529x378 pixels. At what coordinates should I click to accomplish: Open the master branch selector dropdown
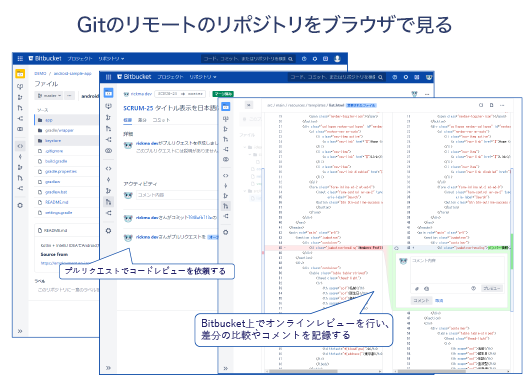click(x=49, y=96)
